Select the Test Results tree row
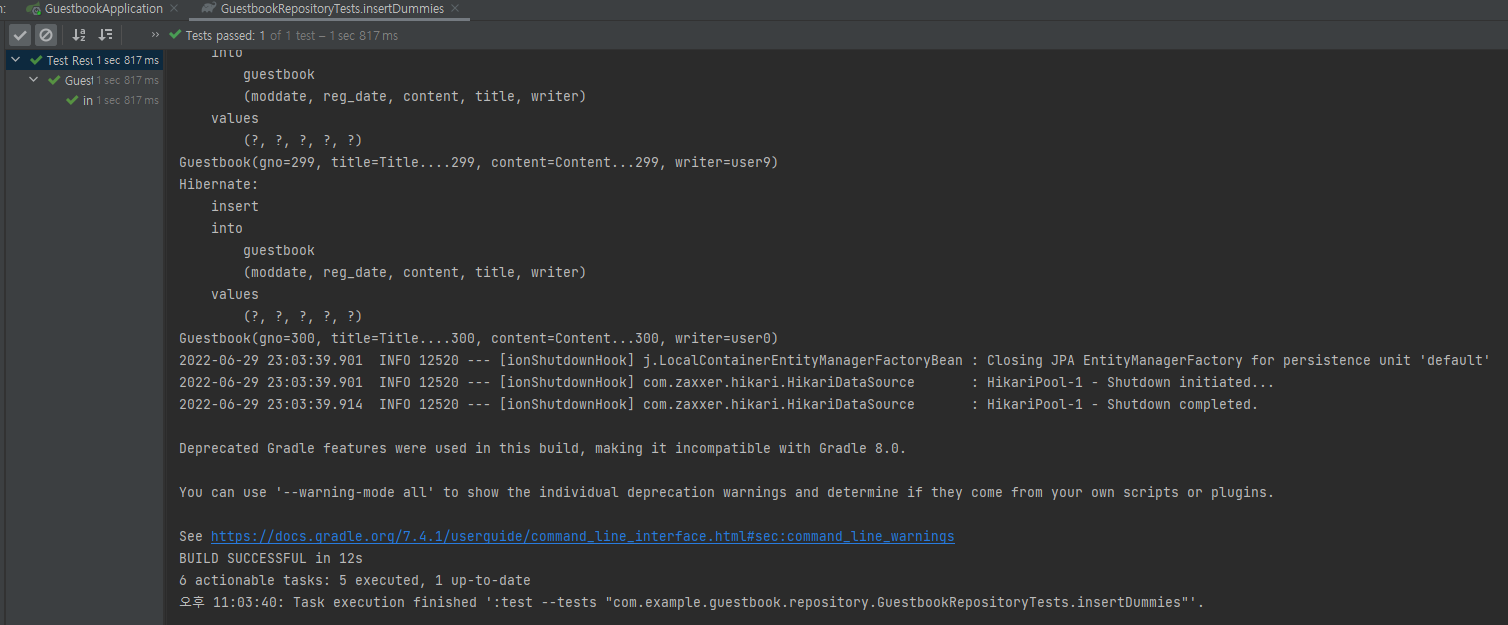Screen dimensions: 1508x625 point(84,60)
